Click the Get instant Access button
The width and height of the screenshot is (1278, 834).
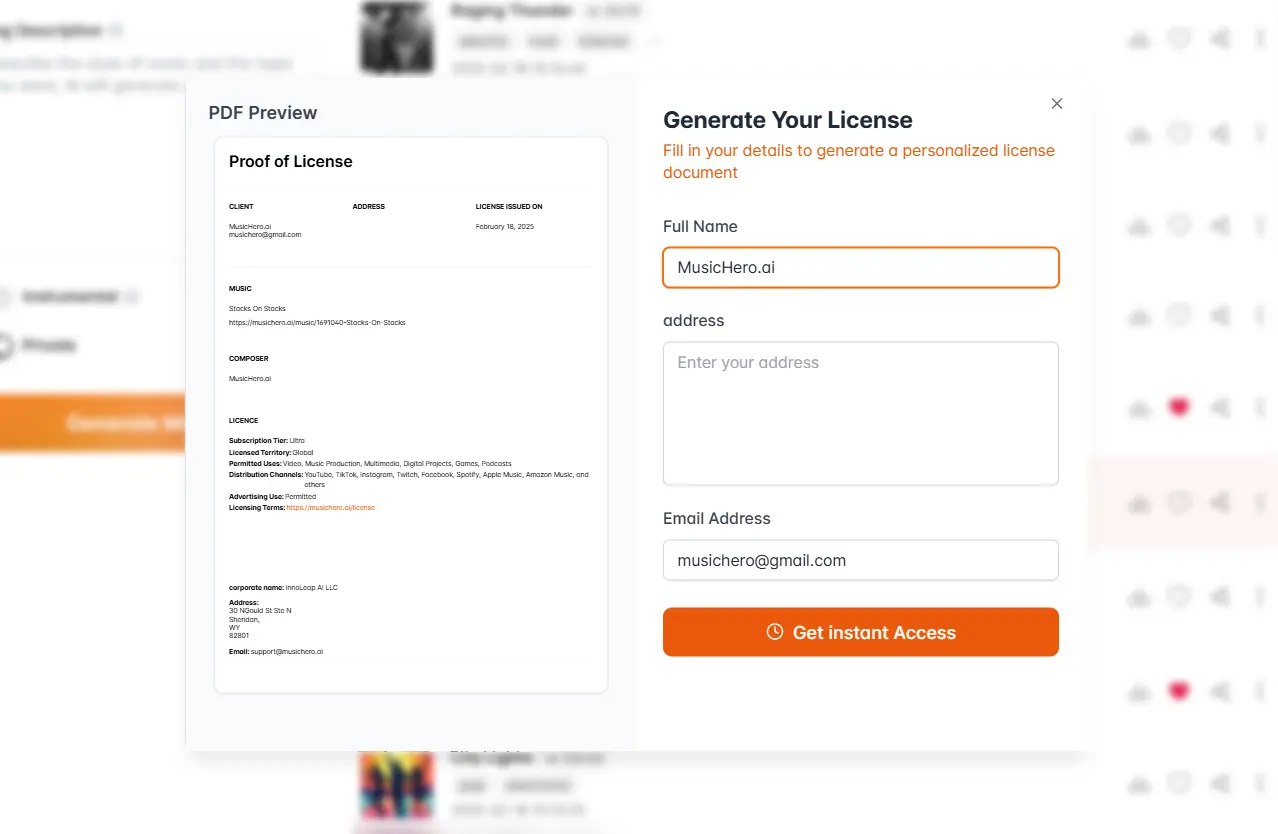click(x=860, y=632)
